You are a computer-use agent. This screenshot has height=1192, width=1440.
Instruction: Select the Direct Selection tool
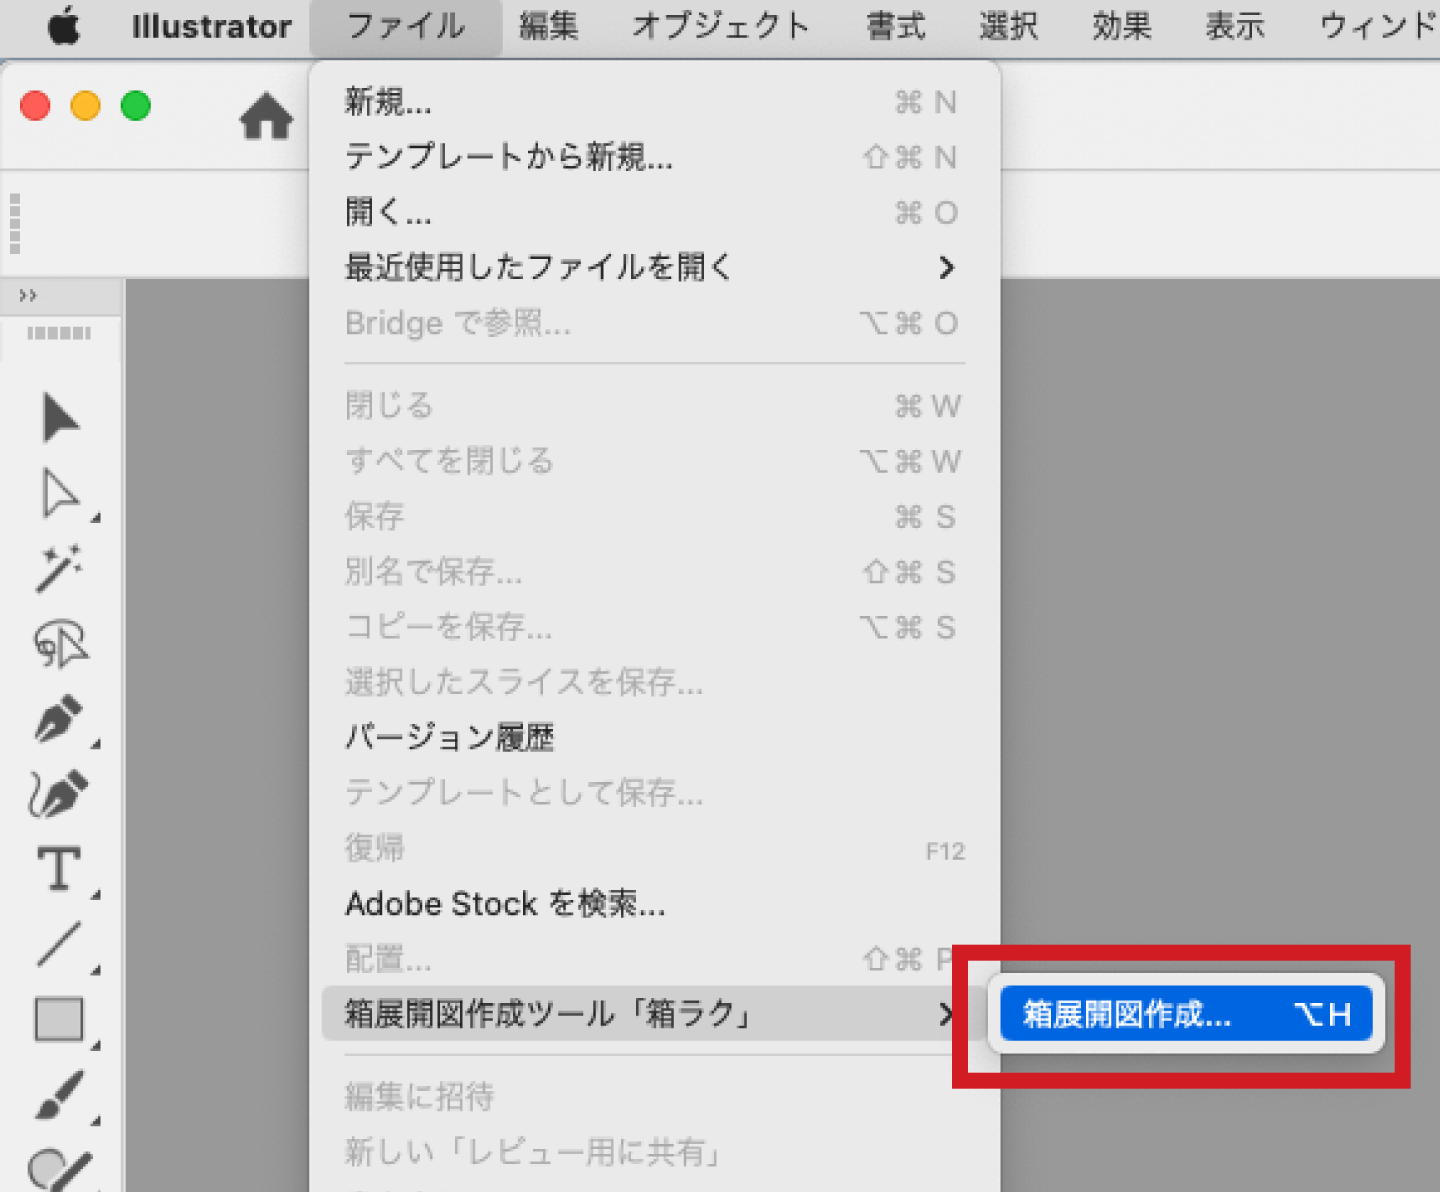click(x=59, y=494)
